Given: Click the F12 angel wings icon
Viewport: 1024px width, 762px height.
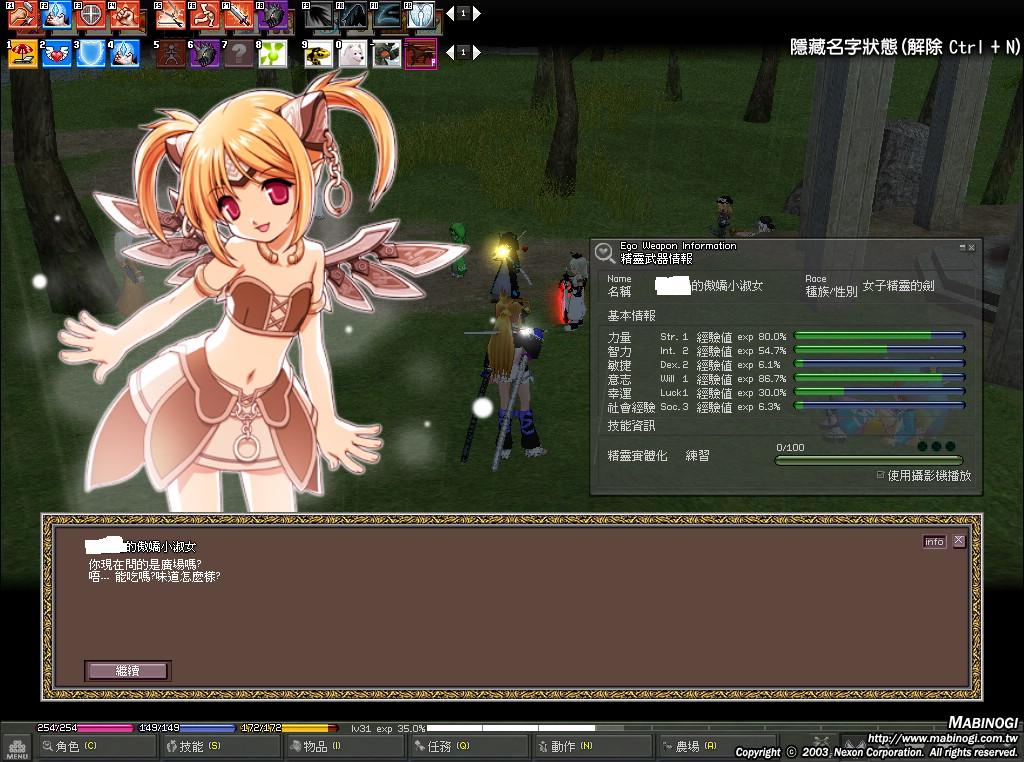Looking at the screenshot, I should click(x=421, y=15).
